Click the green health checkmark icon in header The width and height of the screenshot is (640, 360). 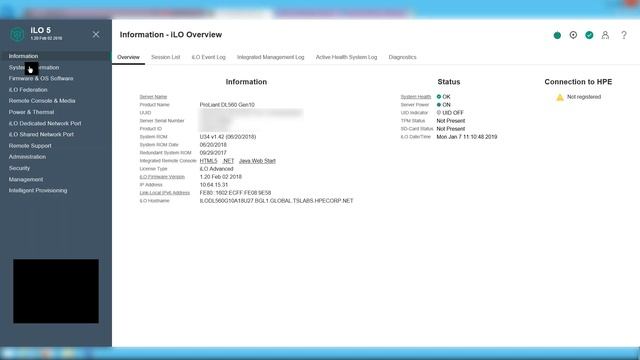click(x=589, y=35)
